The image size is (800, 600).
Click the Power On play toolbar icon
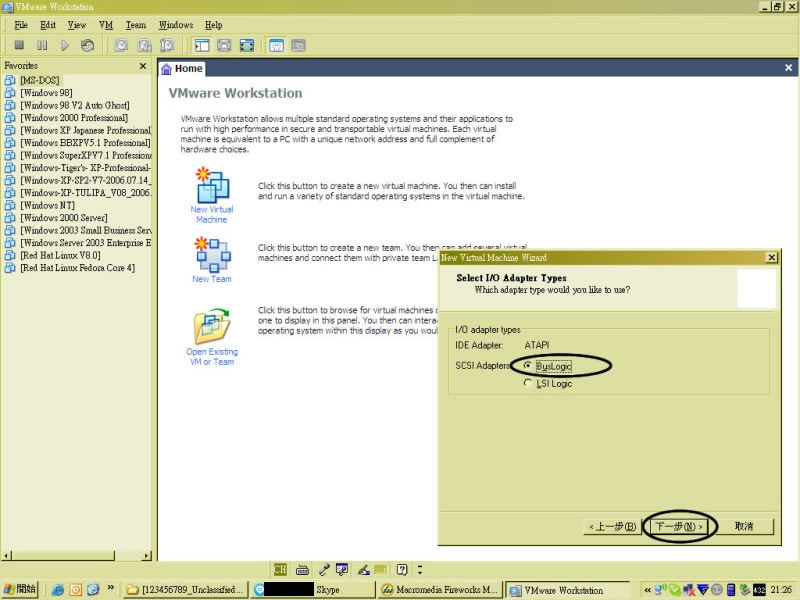pos(65,45)
